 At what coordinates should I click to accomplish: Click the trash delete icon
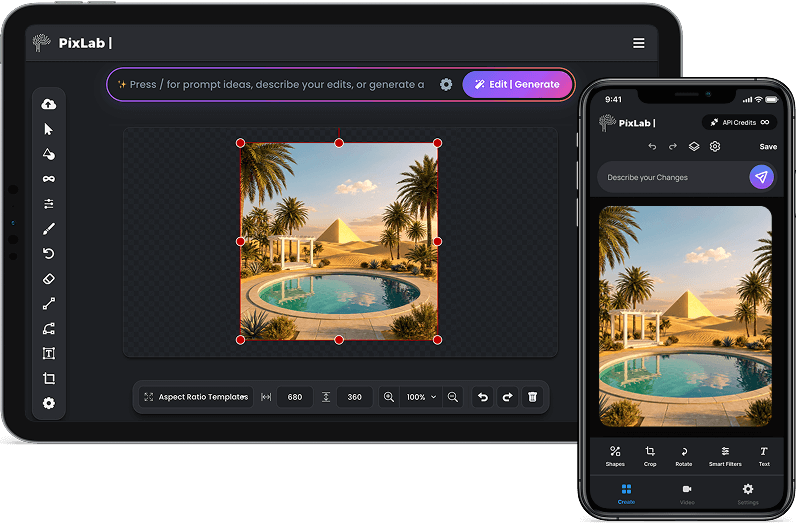(x=532, y=397)
